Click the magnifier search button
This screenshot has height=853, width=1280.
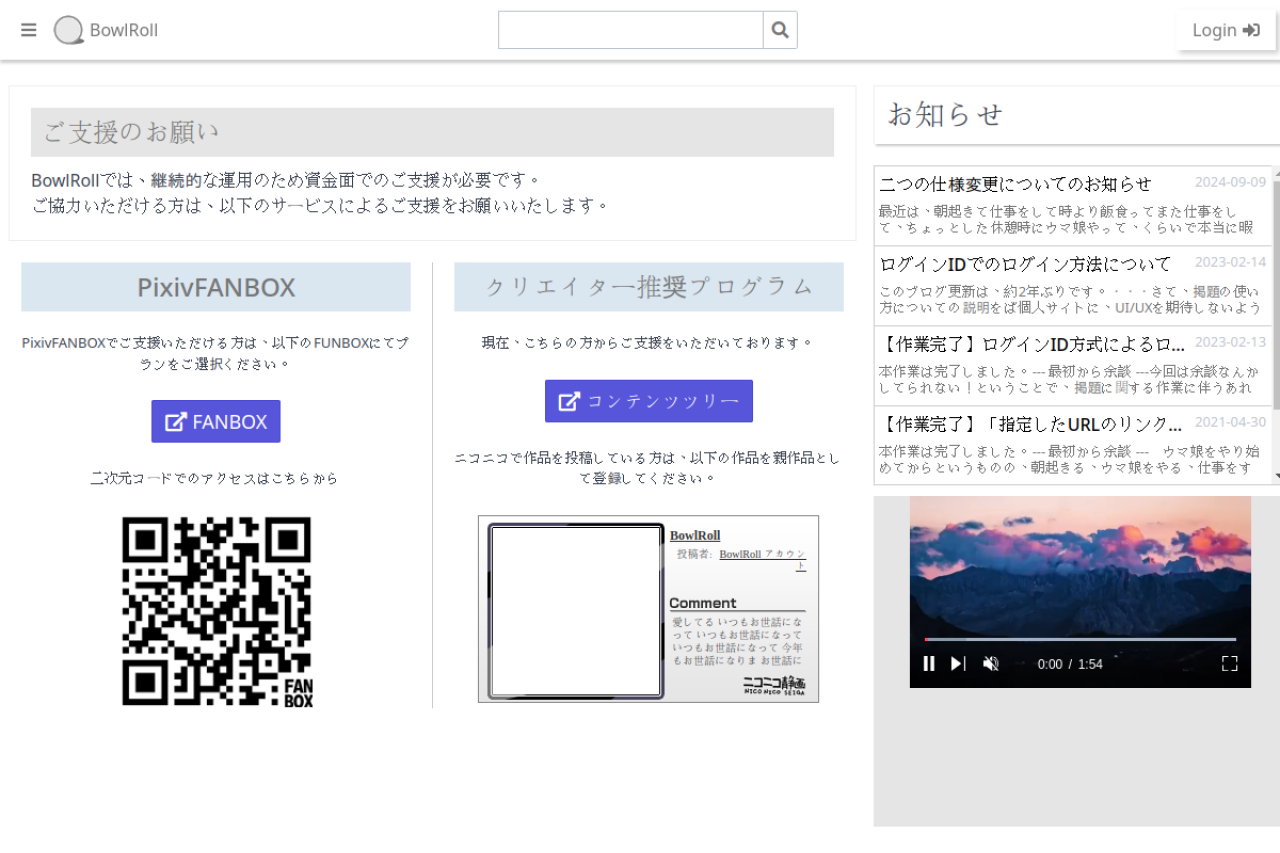780,30
